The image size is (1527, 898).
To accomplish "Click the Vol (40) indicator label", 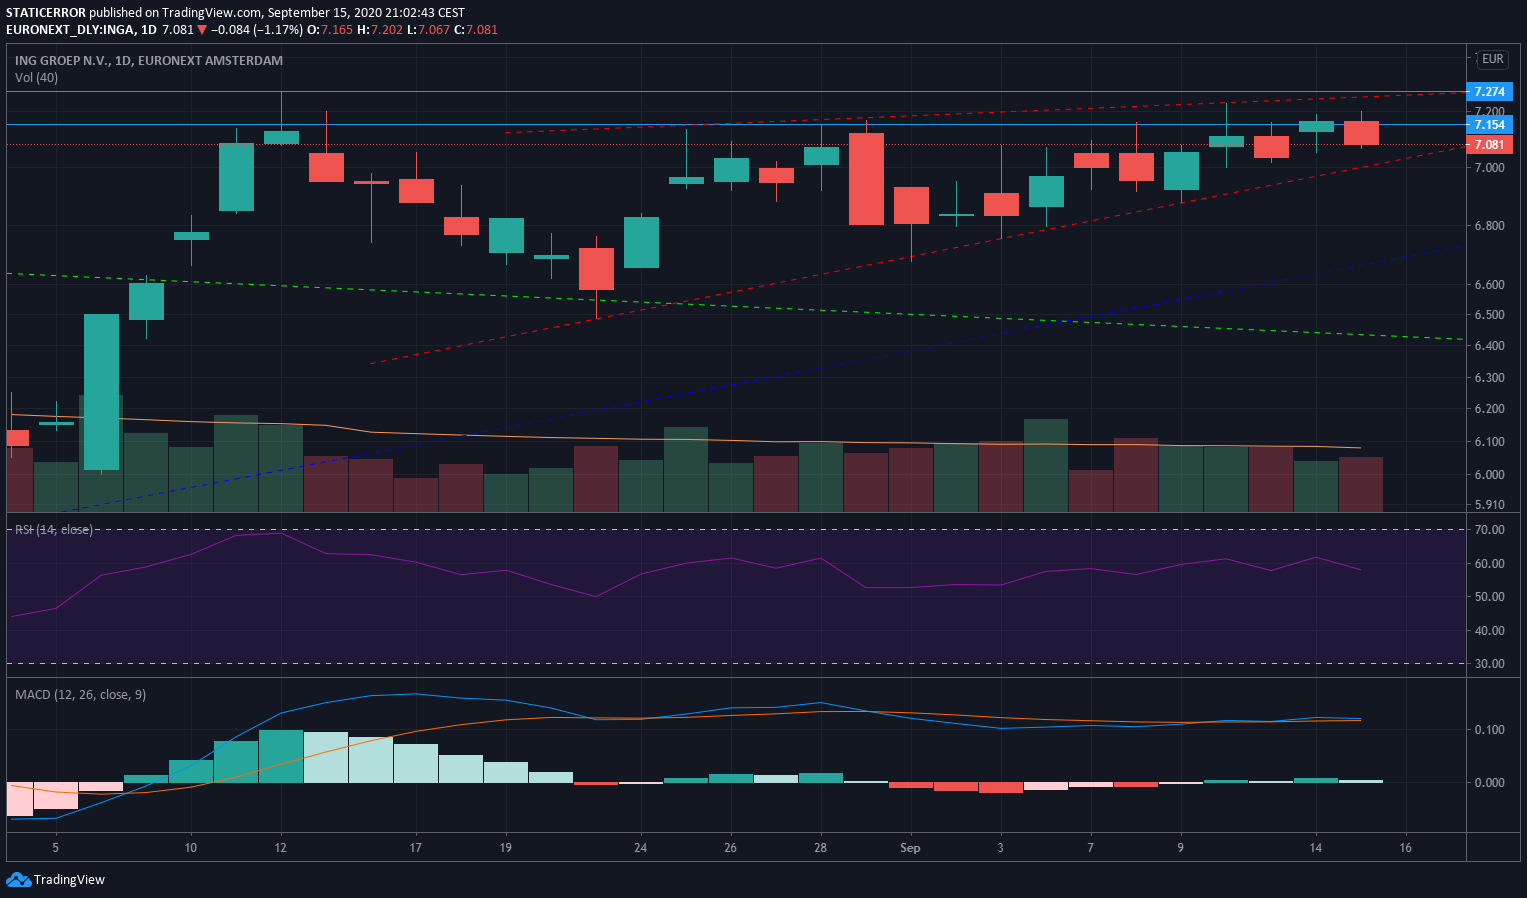I will tap(36, 78).
